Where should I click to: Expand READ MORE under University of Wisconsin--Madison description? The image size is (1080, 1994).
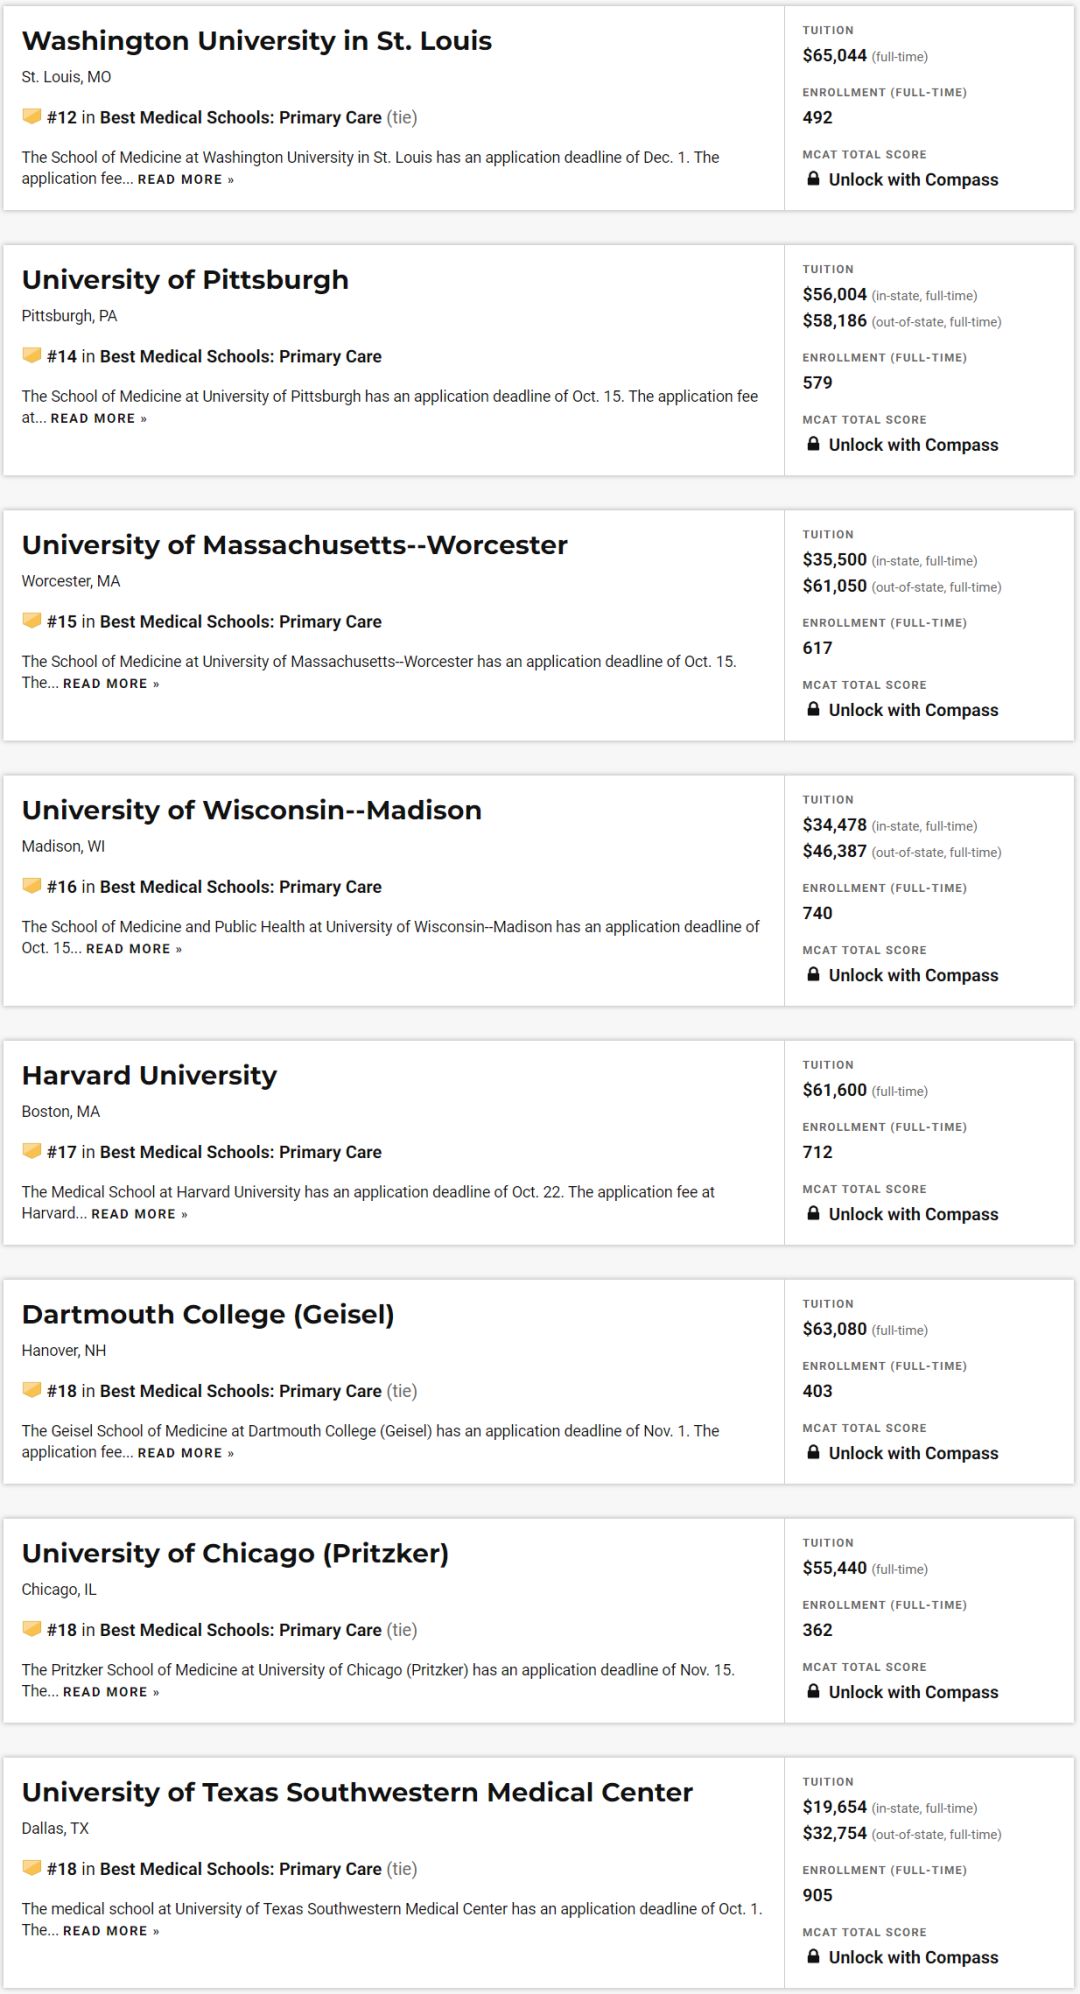coord(134,948)
